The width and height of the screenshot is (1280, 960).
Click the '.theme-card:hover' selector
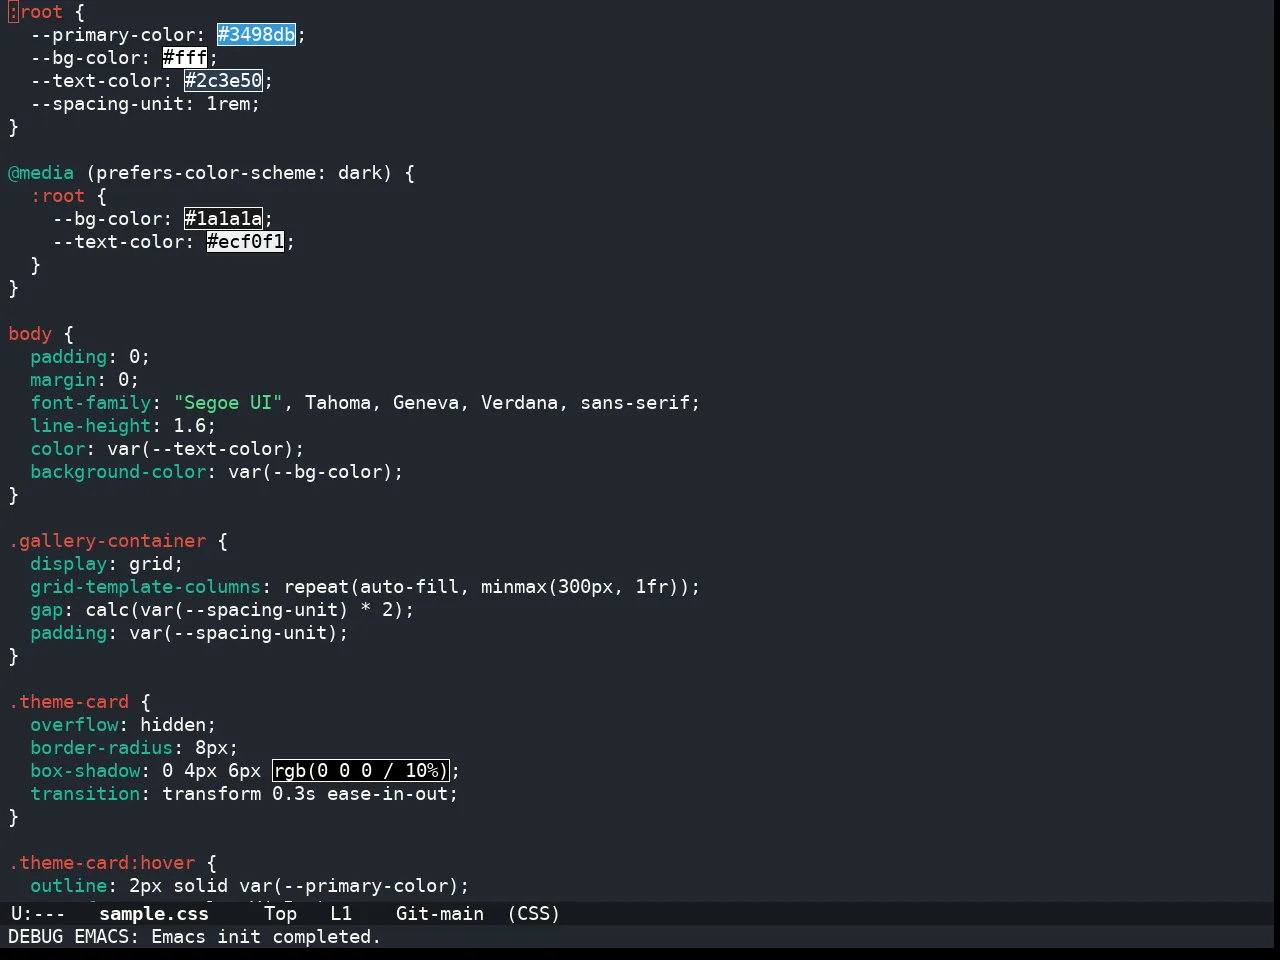102,863
